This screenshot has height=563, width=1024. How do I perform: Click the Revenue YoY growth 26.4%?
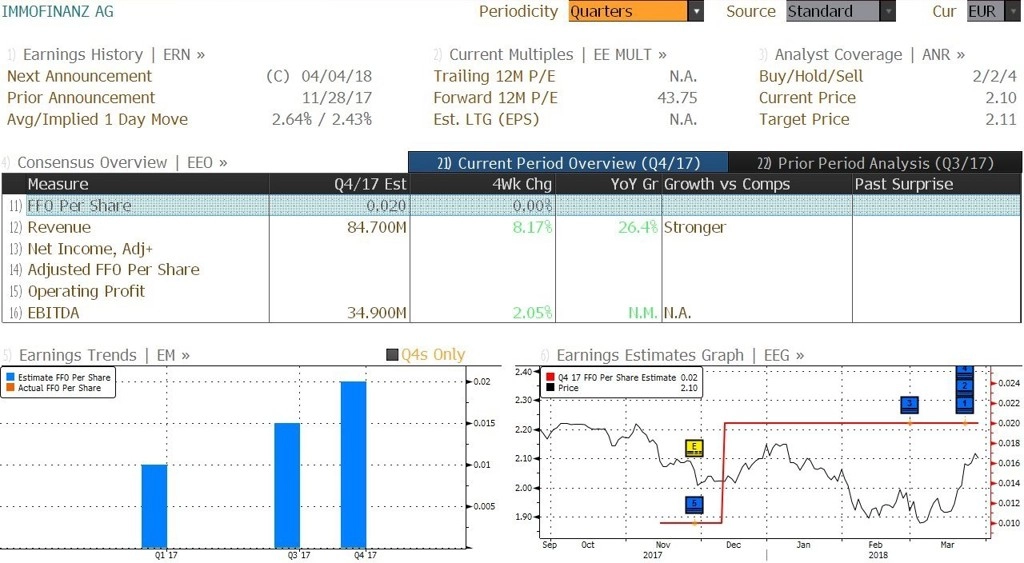point(637,227)
